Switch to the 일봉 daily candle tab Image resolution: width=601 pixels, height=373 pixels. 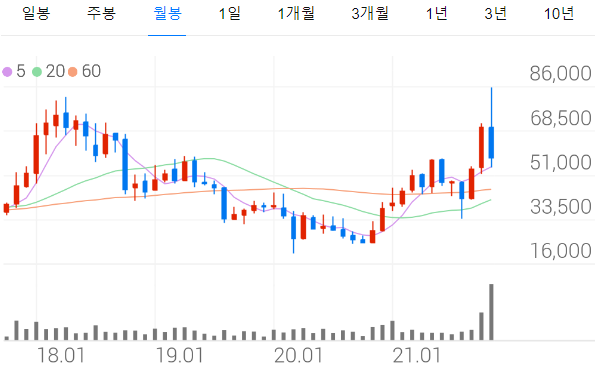pos(36,14)
